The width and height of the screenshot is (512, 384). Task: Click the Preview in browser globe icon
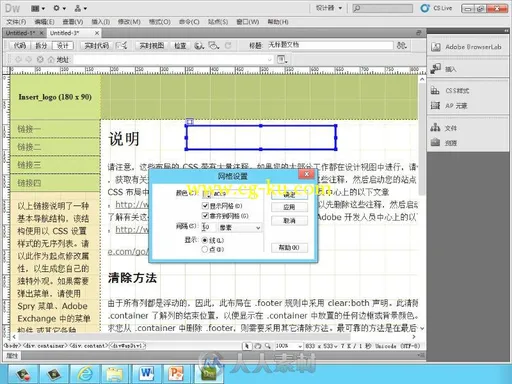pyautogui.click(x=199, y=45)
